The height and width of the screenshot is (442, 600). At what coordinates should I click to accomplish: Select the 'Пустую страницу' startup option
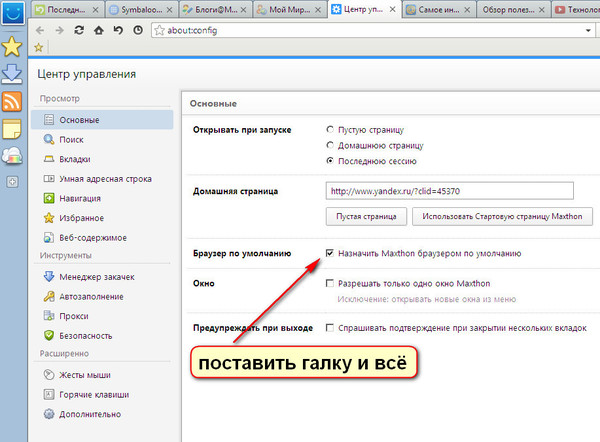pyautogui.click(x=331, y=130)
